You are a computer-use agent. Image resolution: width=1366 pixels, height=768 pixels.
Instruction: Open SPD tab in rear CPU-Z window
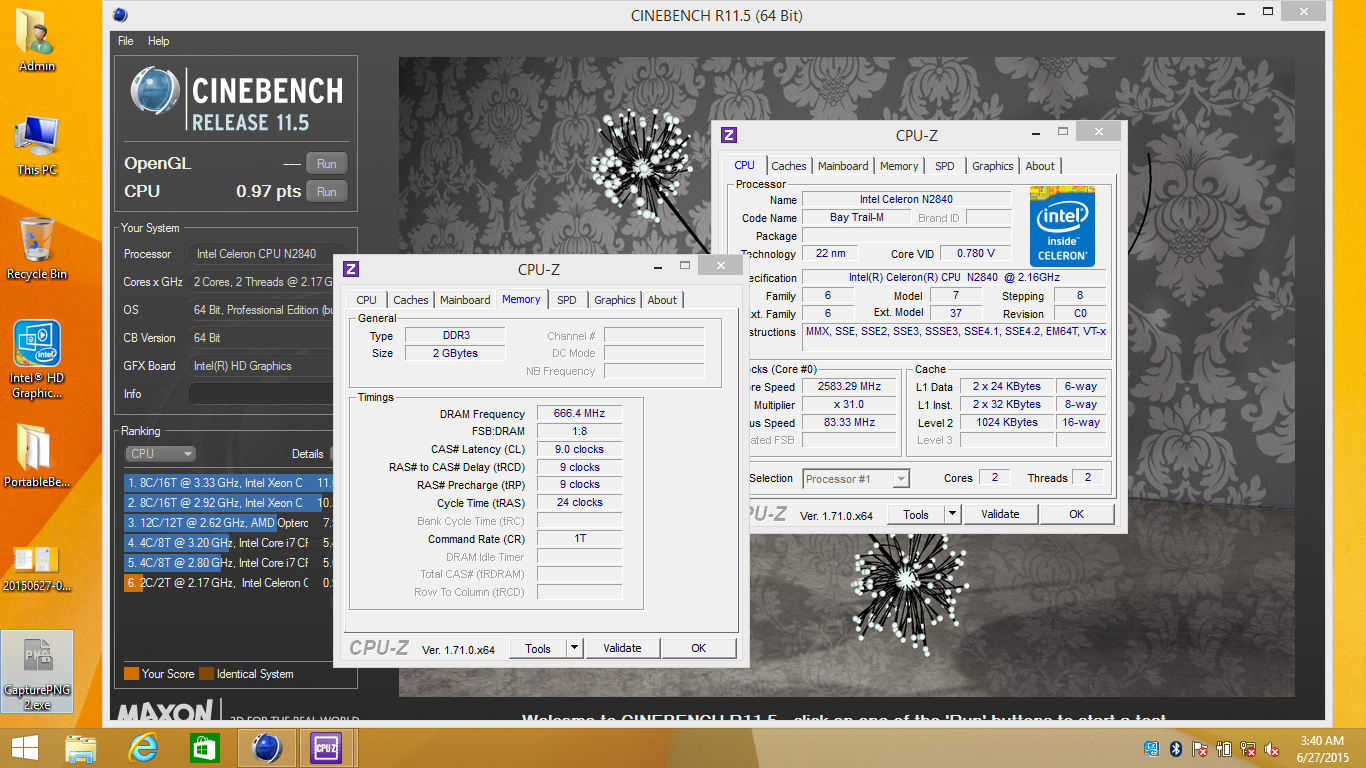(945, 166)
